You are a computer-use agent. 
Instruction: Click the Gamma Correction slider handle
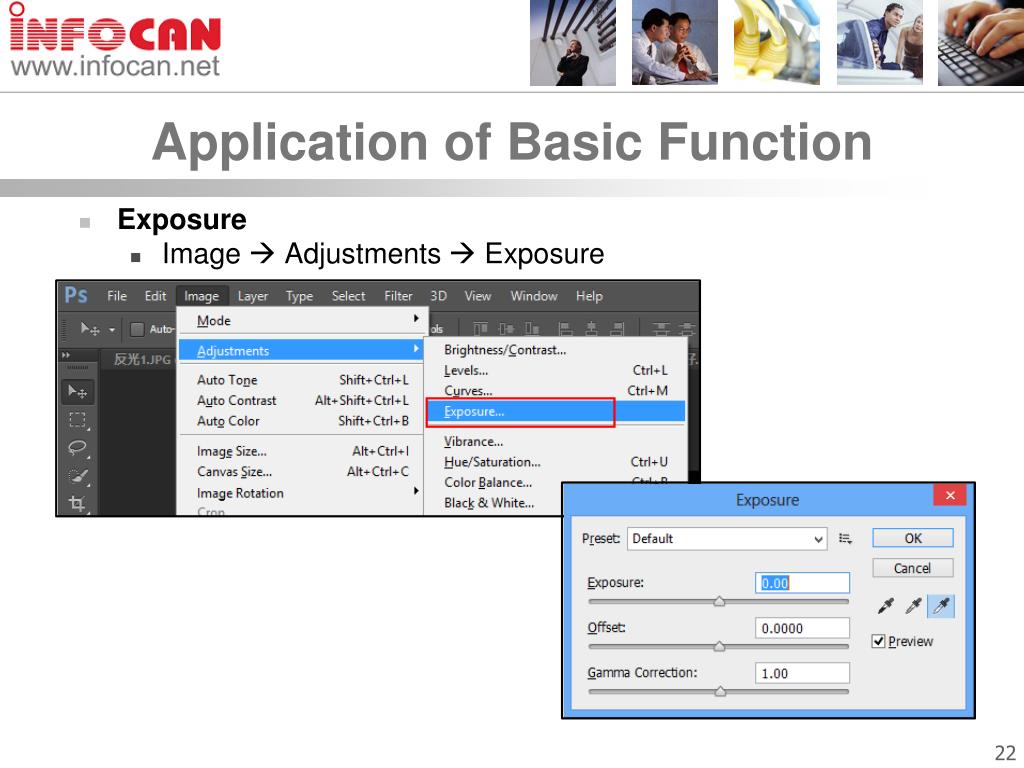(x=720, y=692)
